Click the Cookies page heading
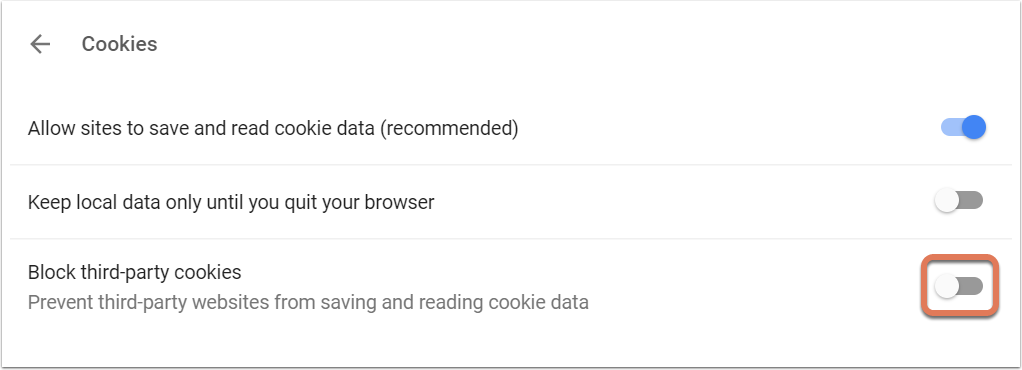The height and width of the screenshot is (370, 1022). pos(119,44)
